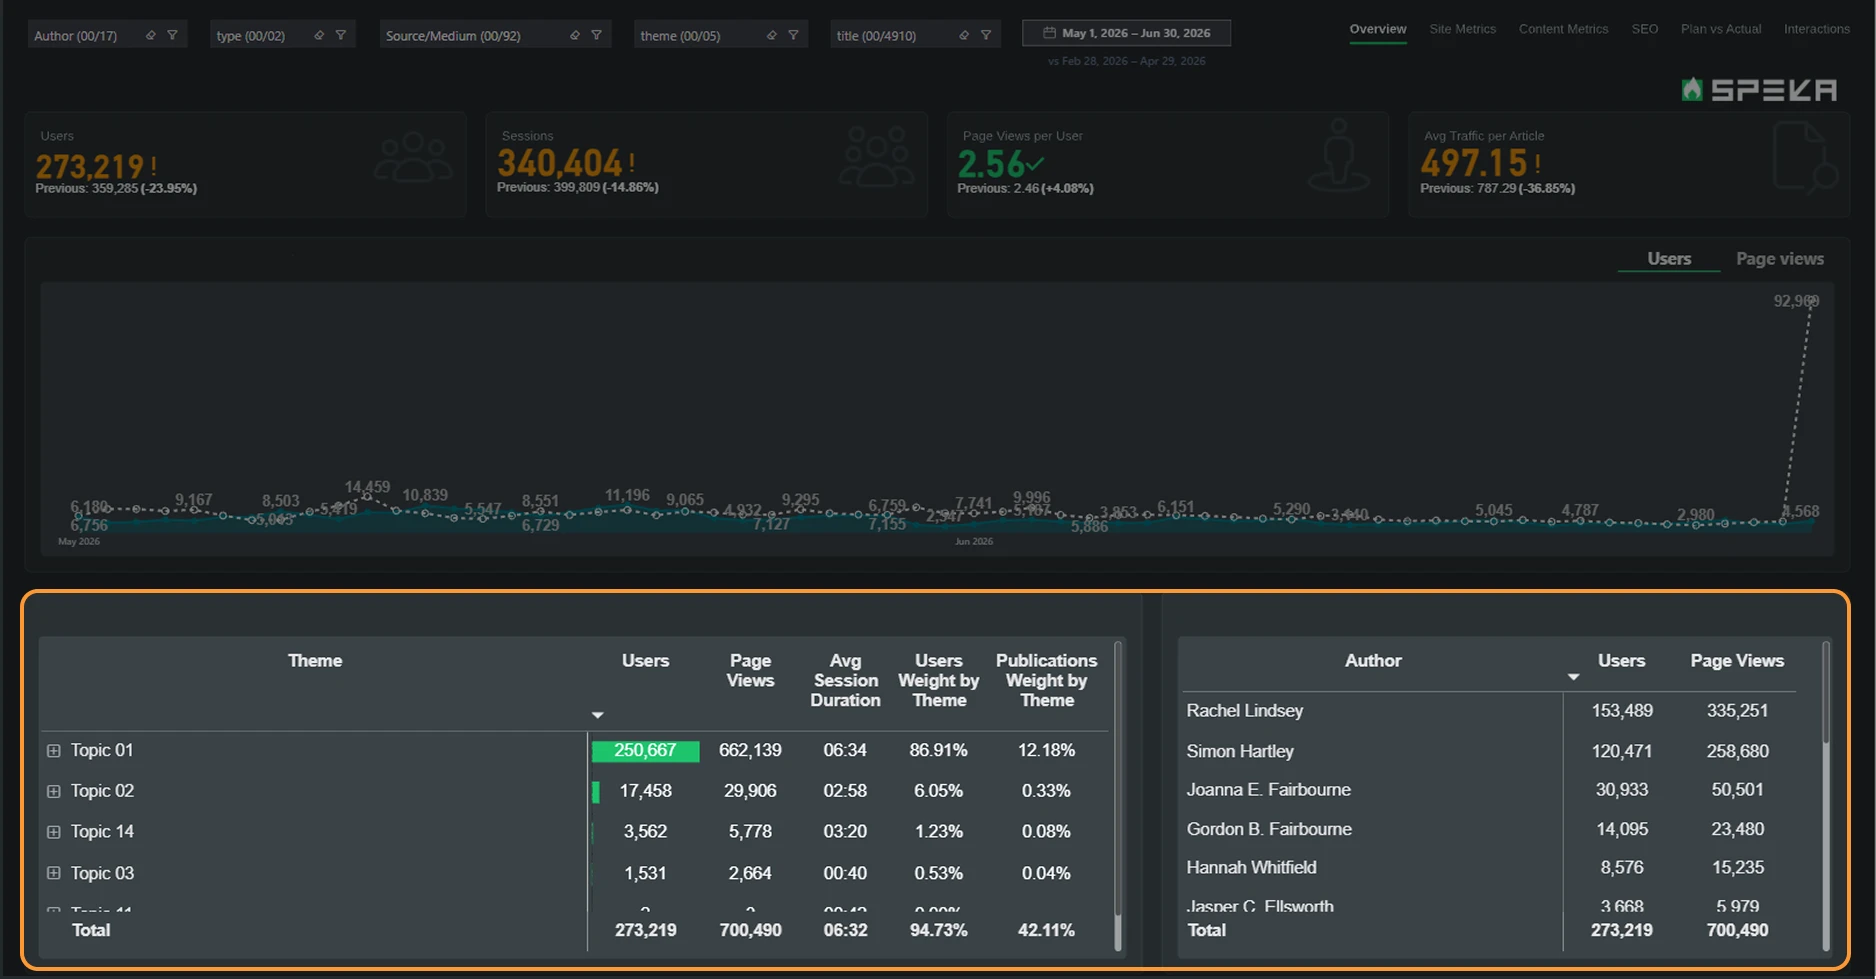Sort by Avg Session Duration header

(845, 680)
